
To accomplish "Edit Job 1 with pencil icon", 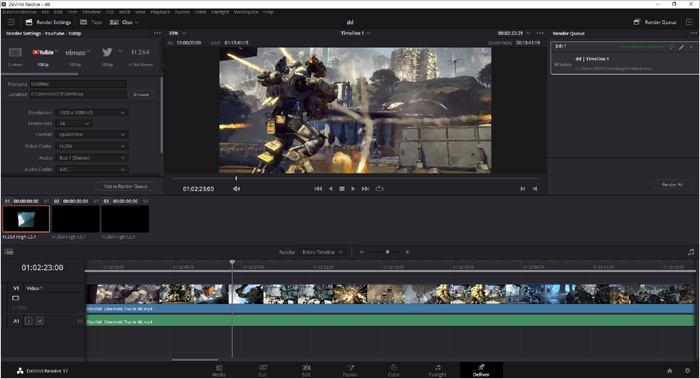I will click(682, 46).
